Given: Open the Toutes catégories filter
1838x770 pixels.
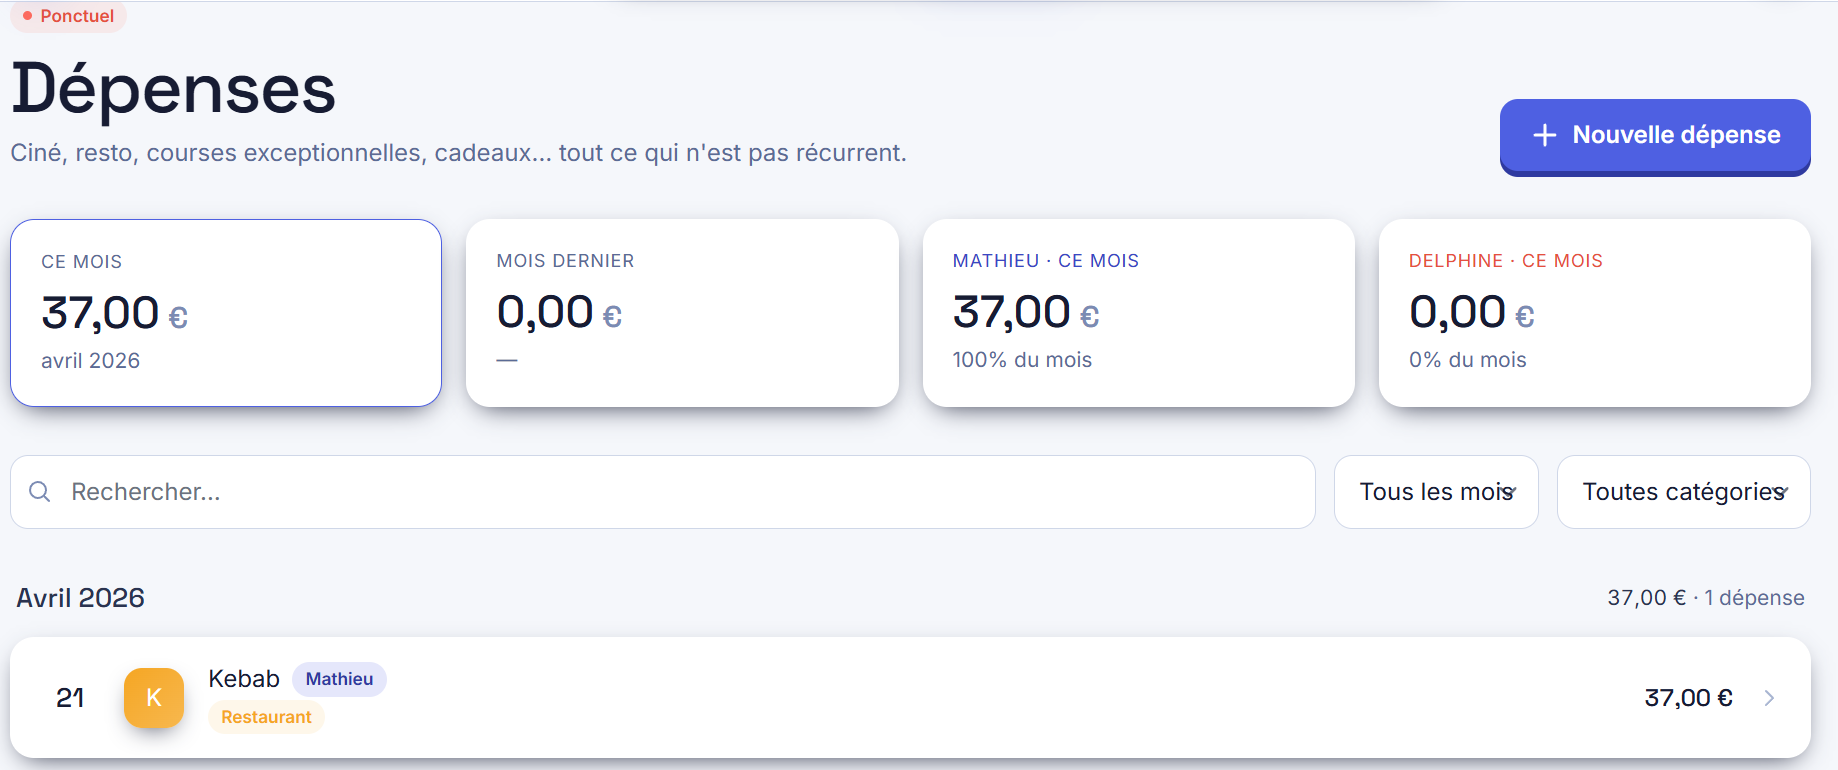Looking at the screenshot, I should [x=1683, y=492].
